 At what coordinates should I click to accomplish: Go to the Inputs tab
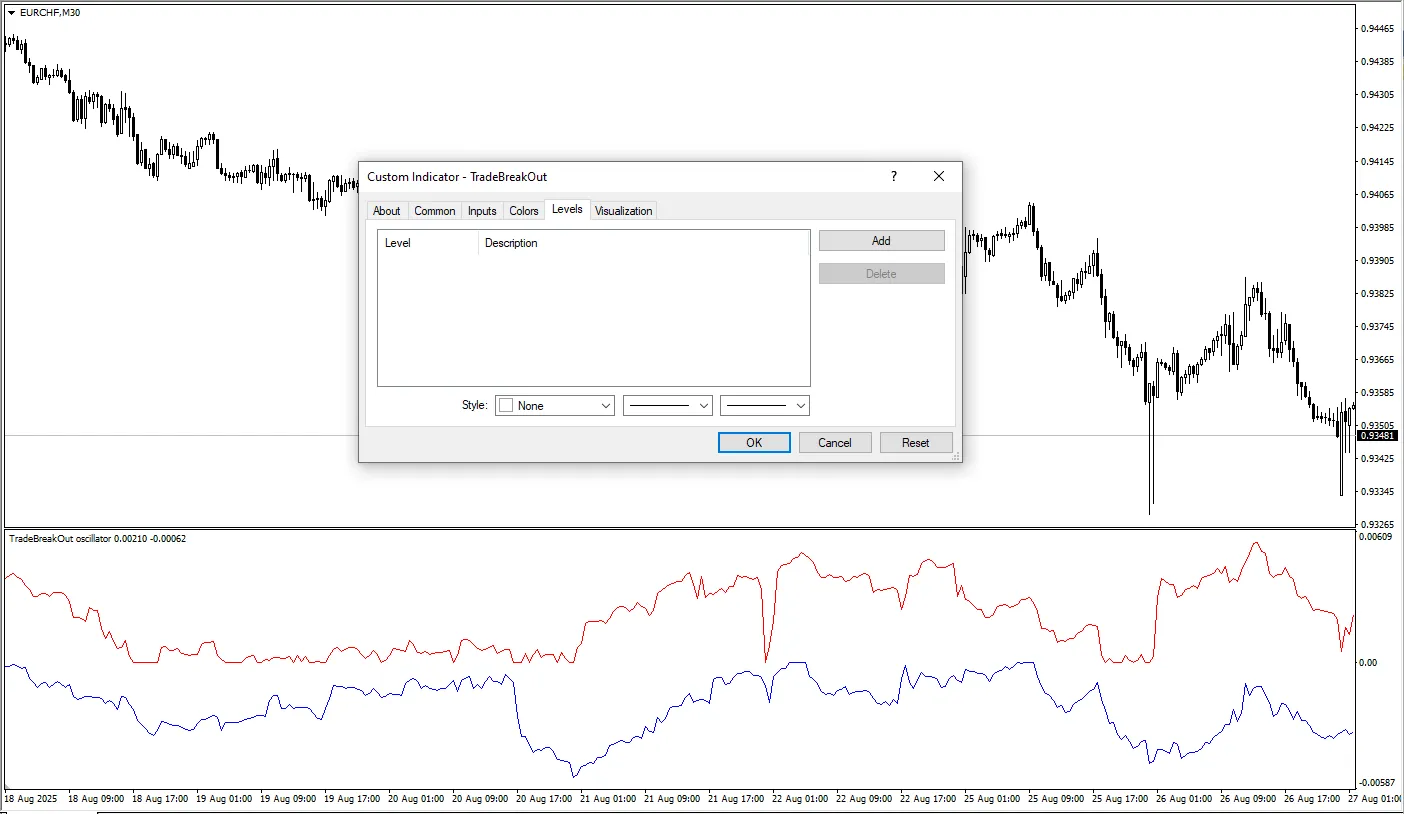click(x=482, y=211)
